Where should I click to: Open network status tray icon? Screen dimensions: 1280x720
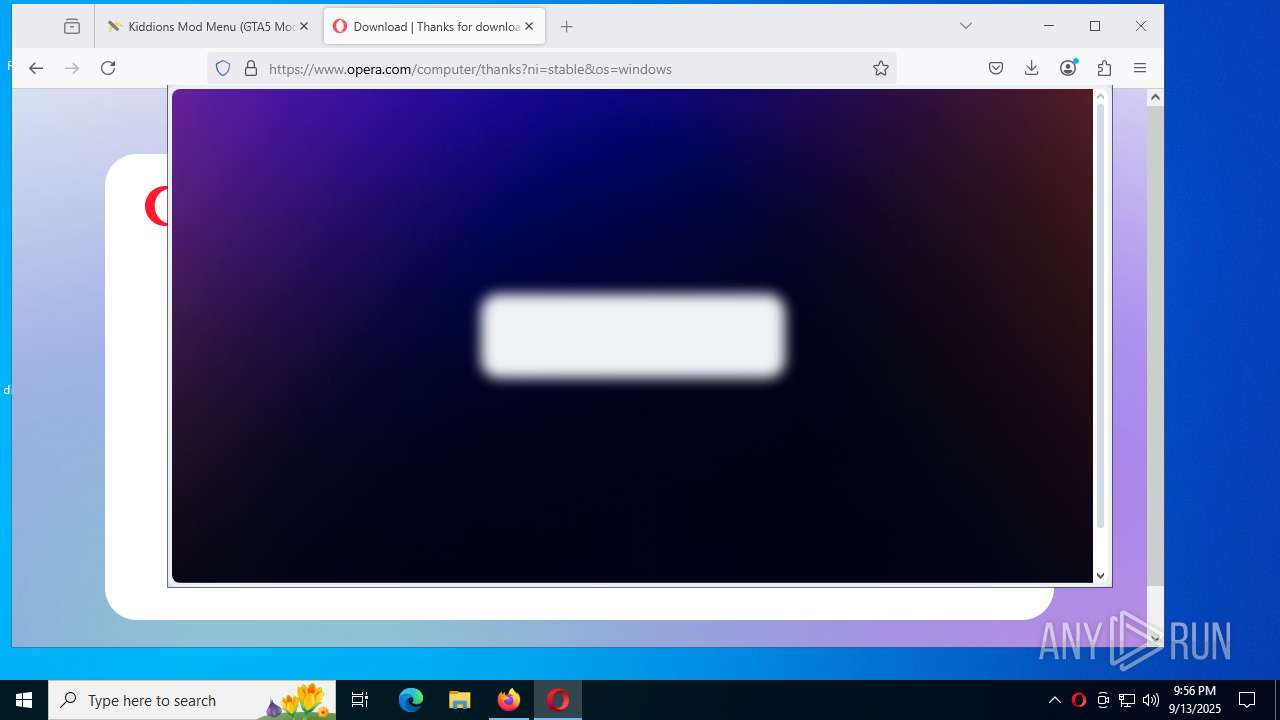[1127, 700]
